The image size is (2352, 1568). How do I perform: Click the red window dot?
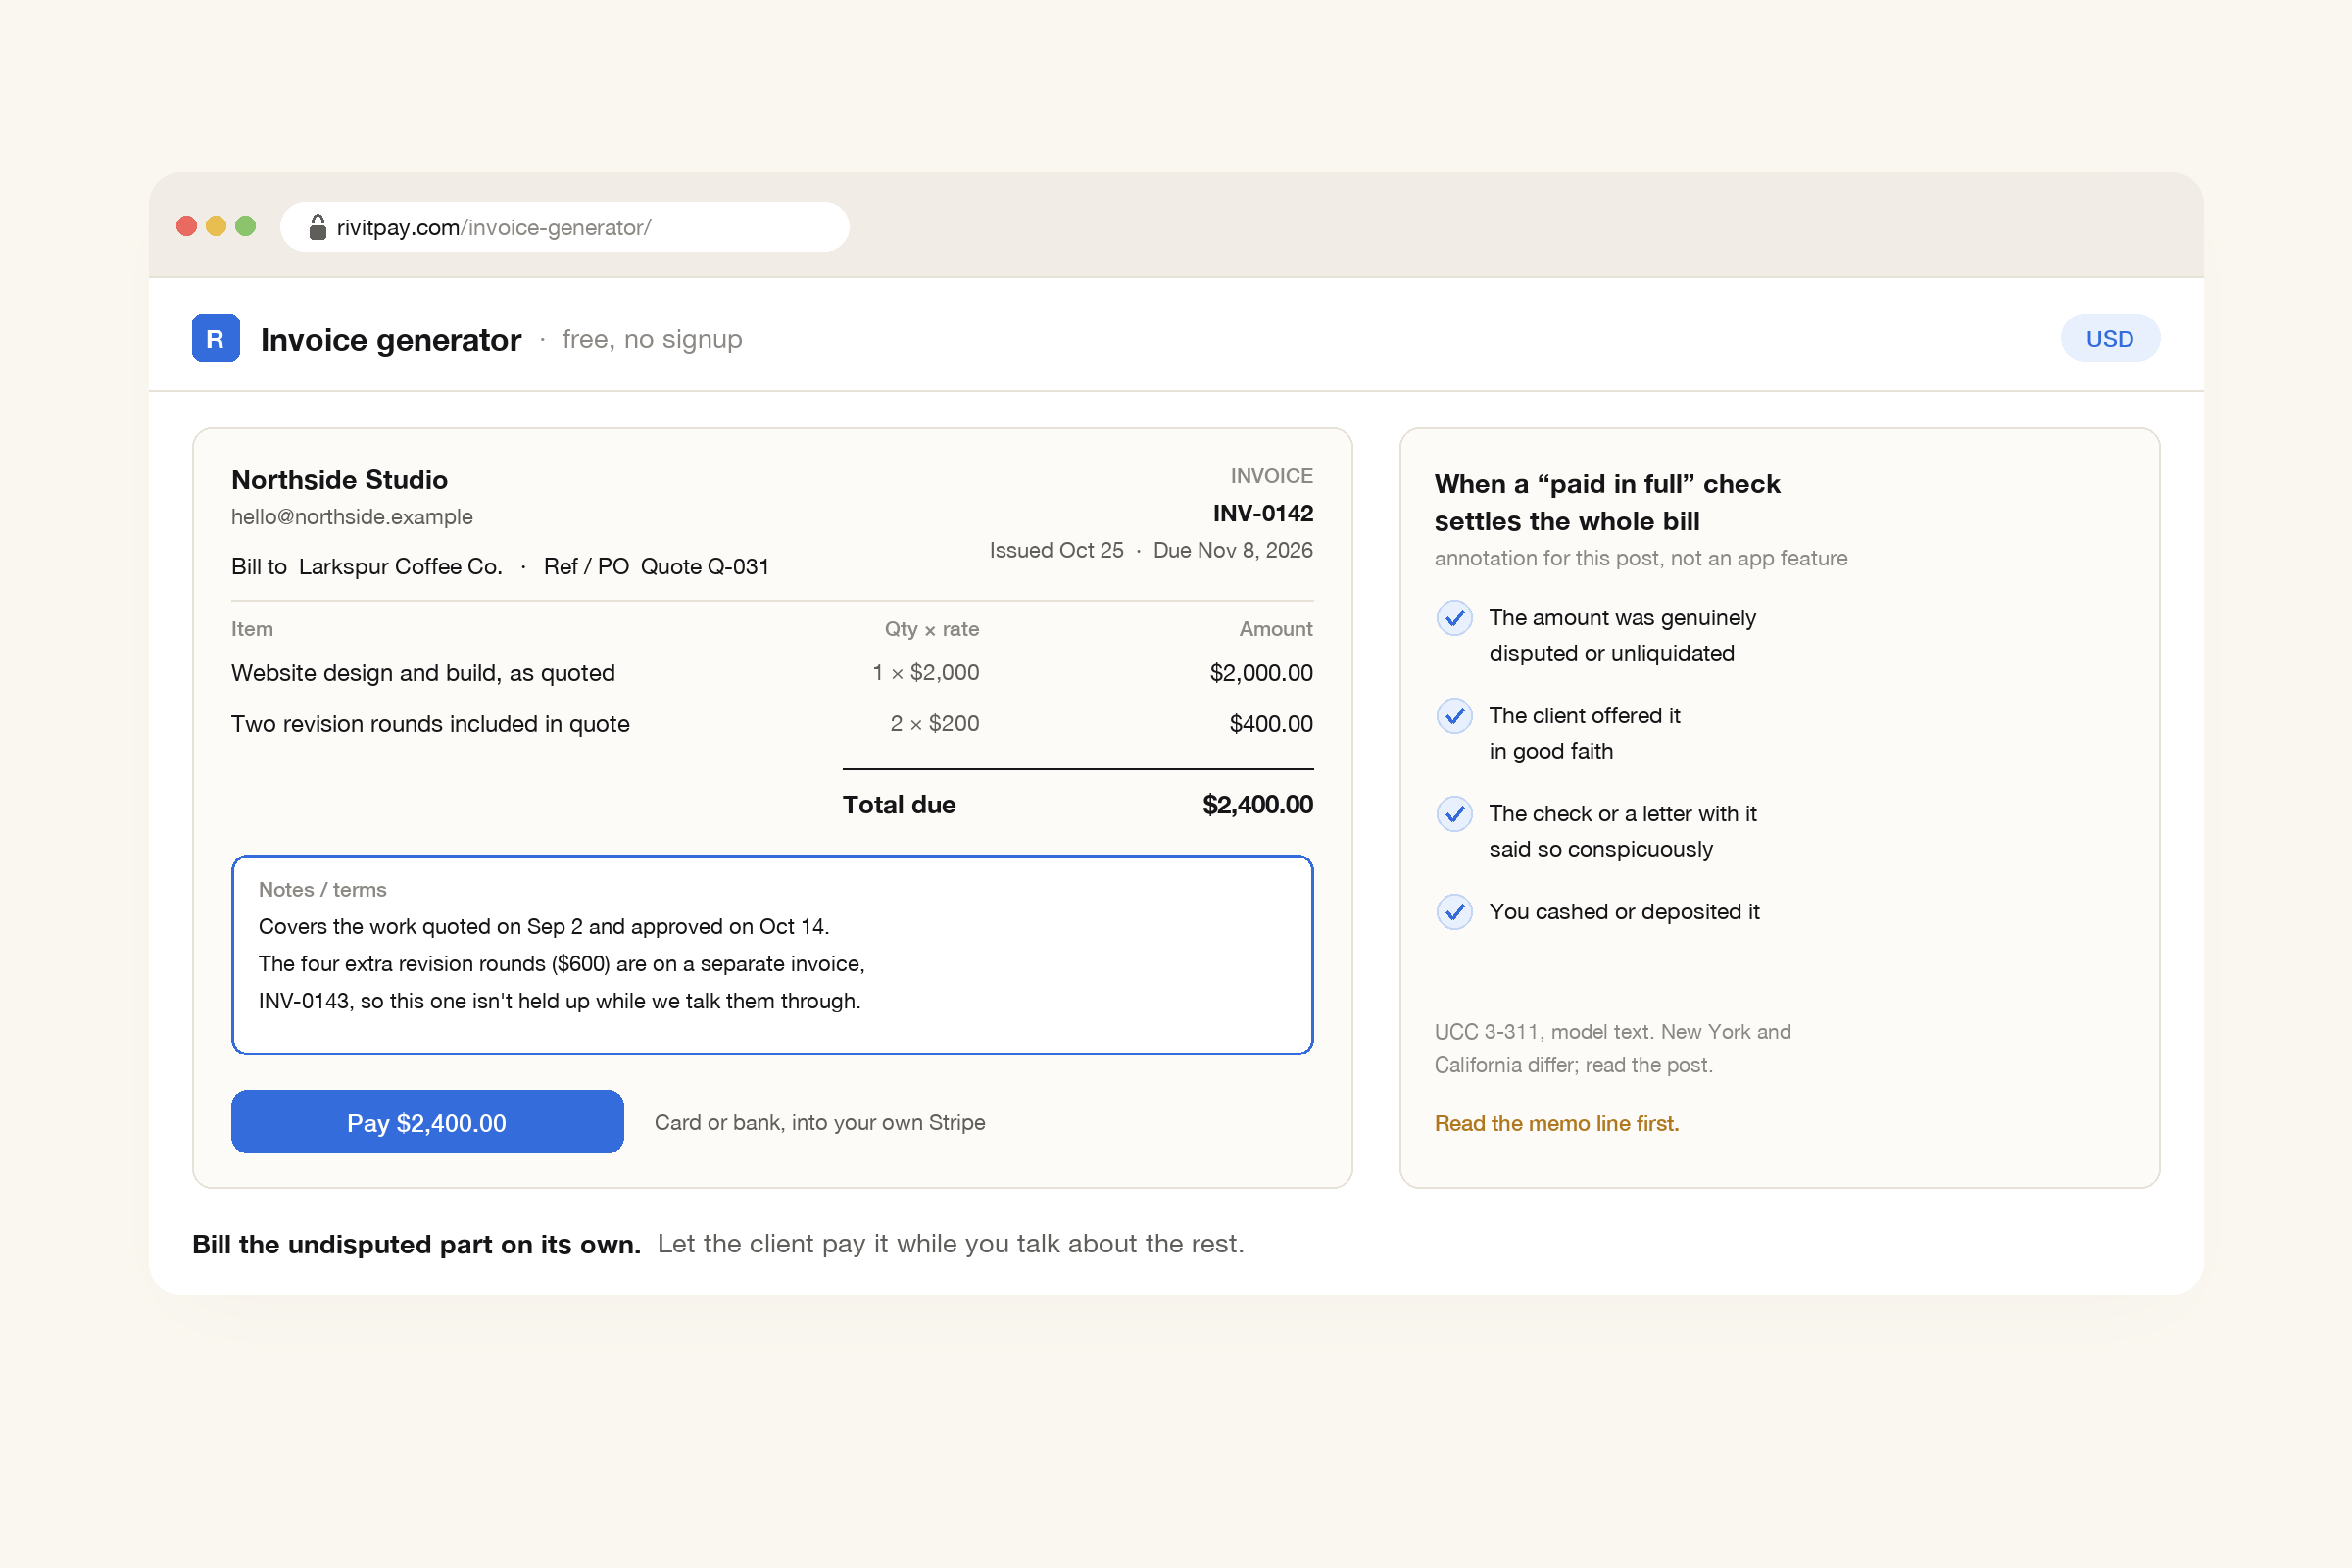coord(186,226)
